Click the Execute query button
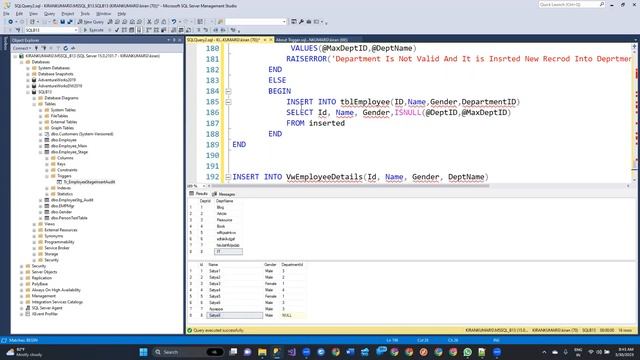 tap(93, 30)
